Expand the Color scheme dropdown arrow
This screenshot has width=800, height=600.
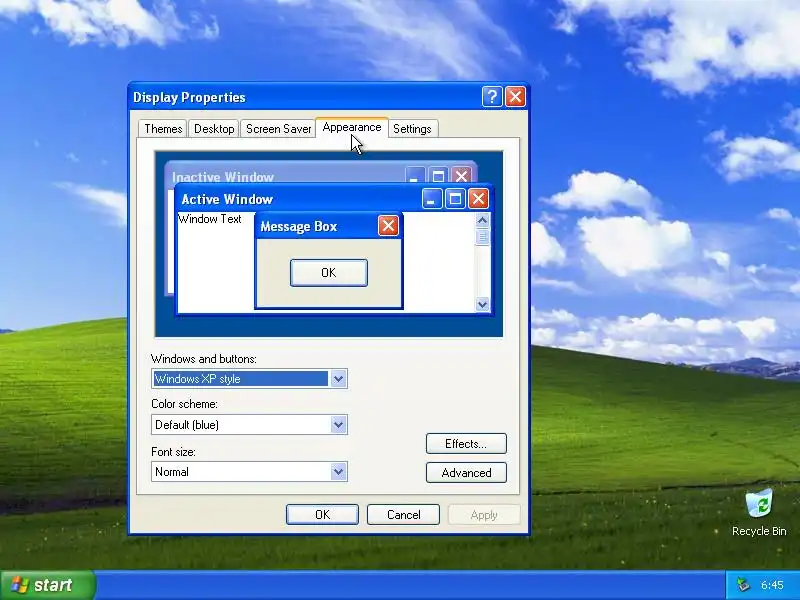click(x=338, y=424)
